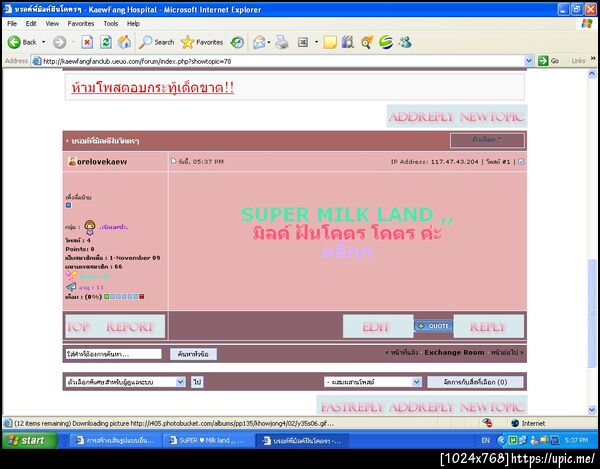Refresh the page with green arrows icon
600x469 pixels.
(x=106, y=42)
